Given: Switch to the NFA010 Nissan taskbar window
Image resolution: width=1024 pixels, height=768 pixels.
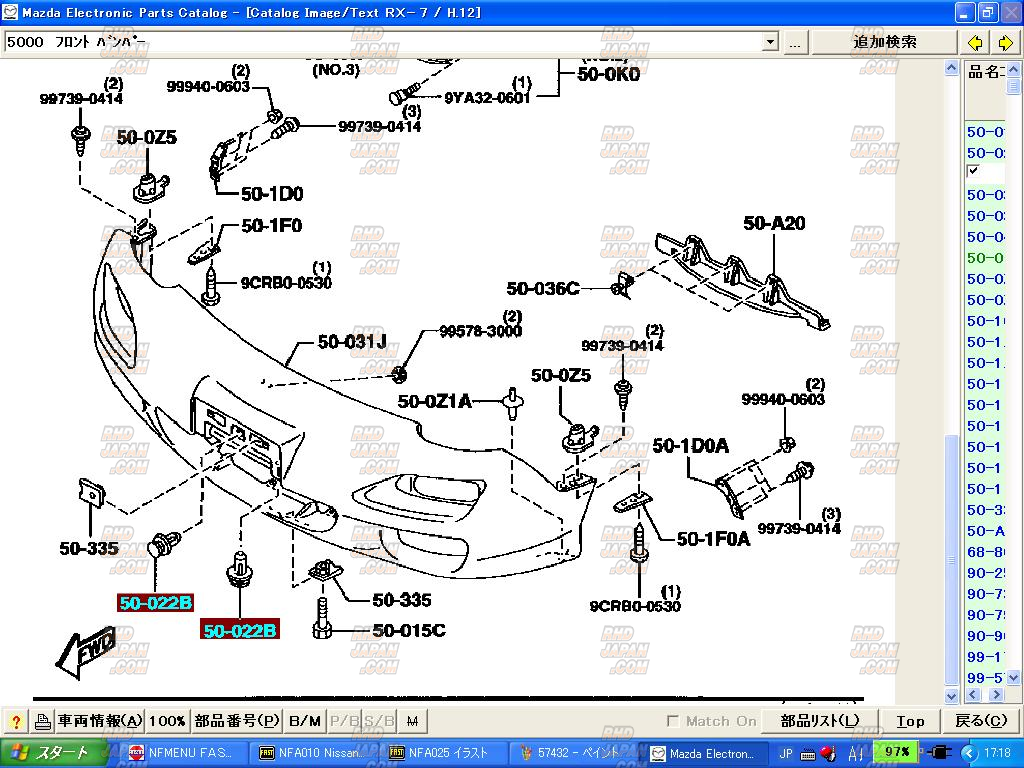Looking at the screenshot, I should [312, 753].
